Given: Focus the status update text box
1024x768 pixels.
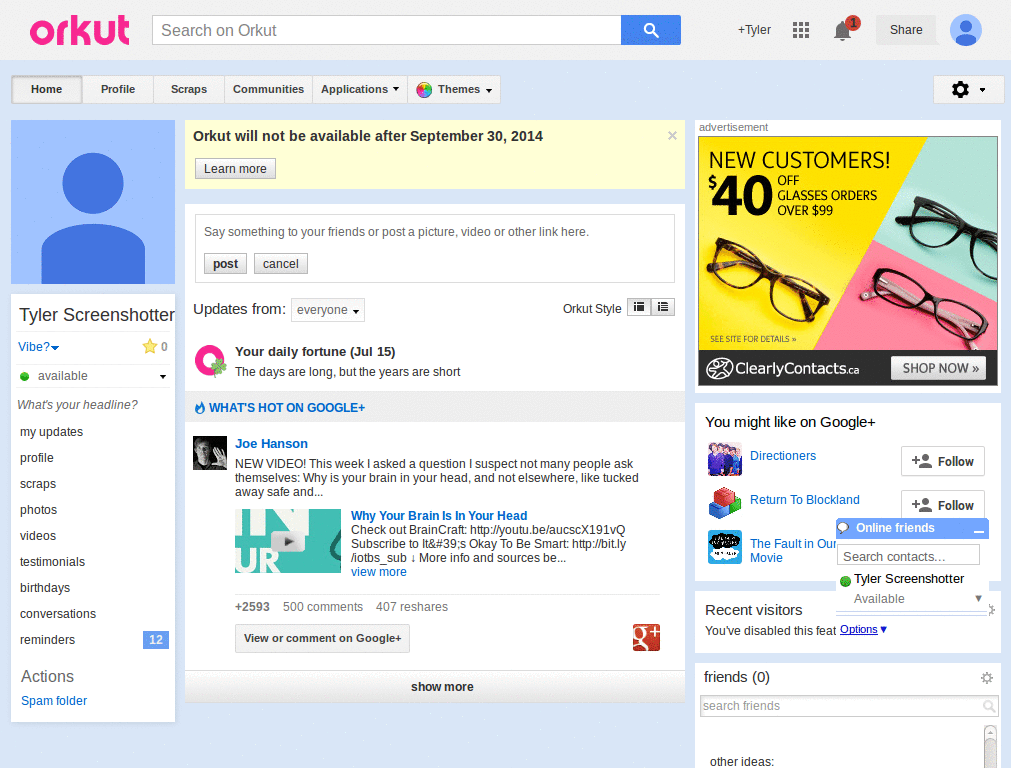Looking at the screenshot, I should pos(435,232).
